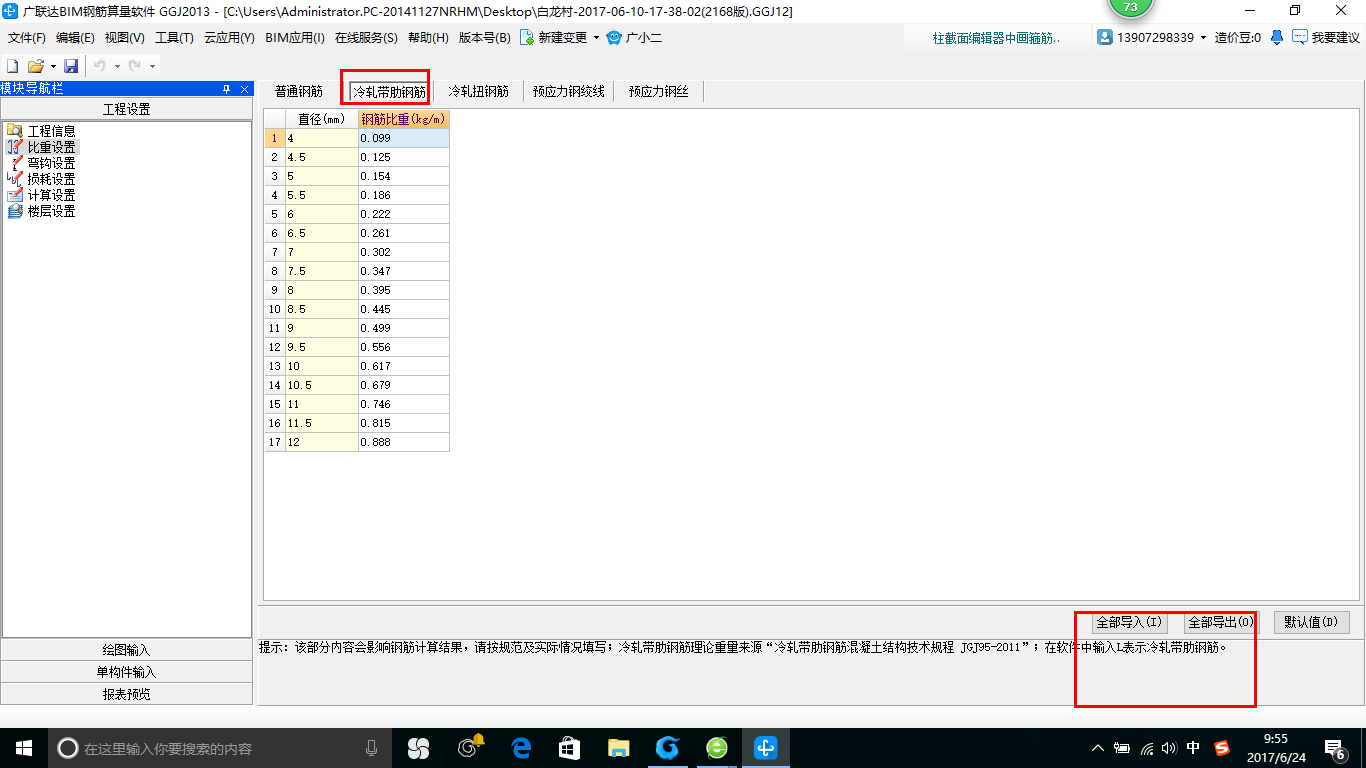1366x768 pixels.
Task: Close the 模块导航栏 panel
Action: pyautogui.click(x=244, y=89)
